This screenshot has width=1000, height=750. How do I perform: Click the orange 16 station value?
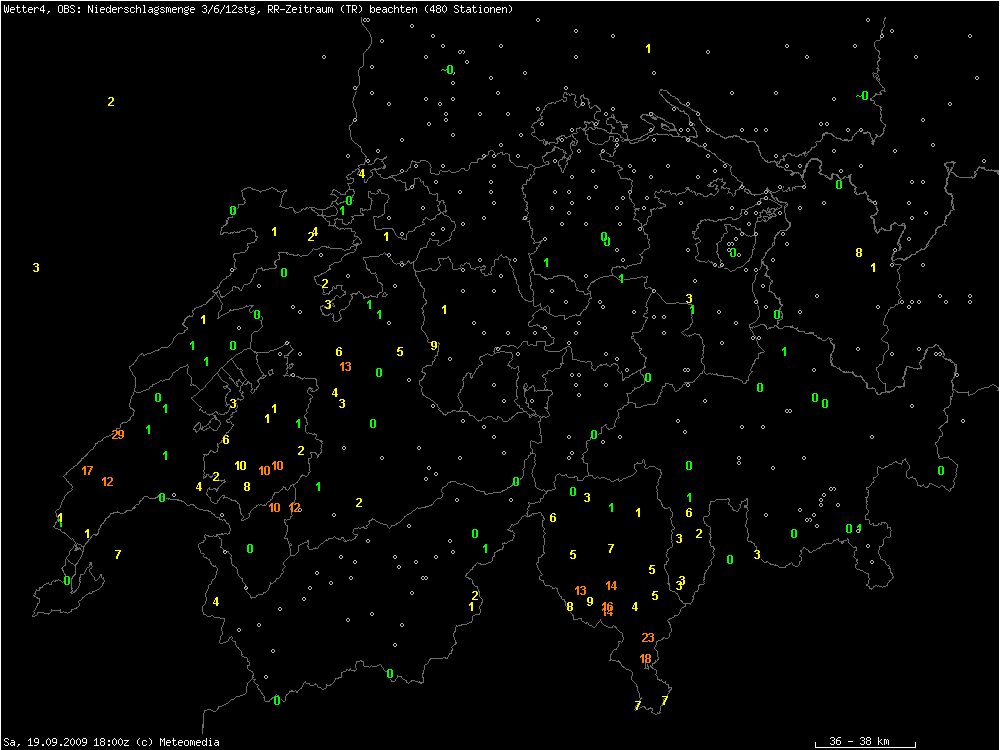click(x=607, y=607)
